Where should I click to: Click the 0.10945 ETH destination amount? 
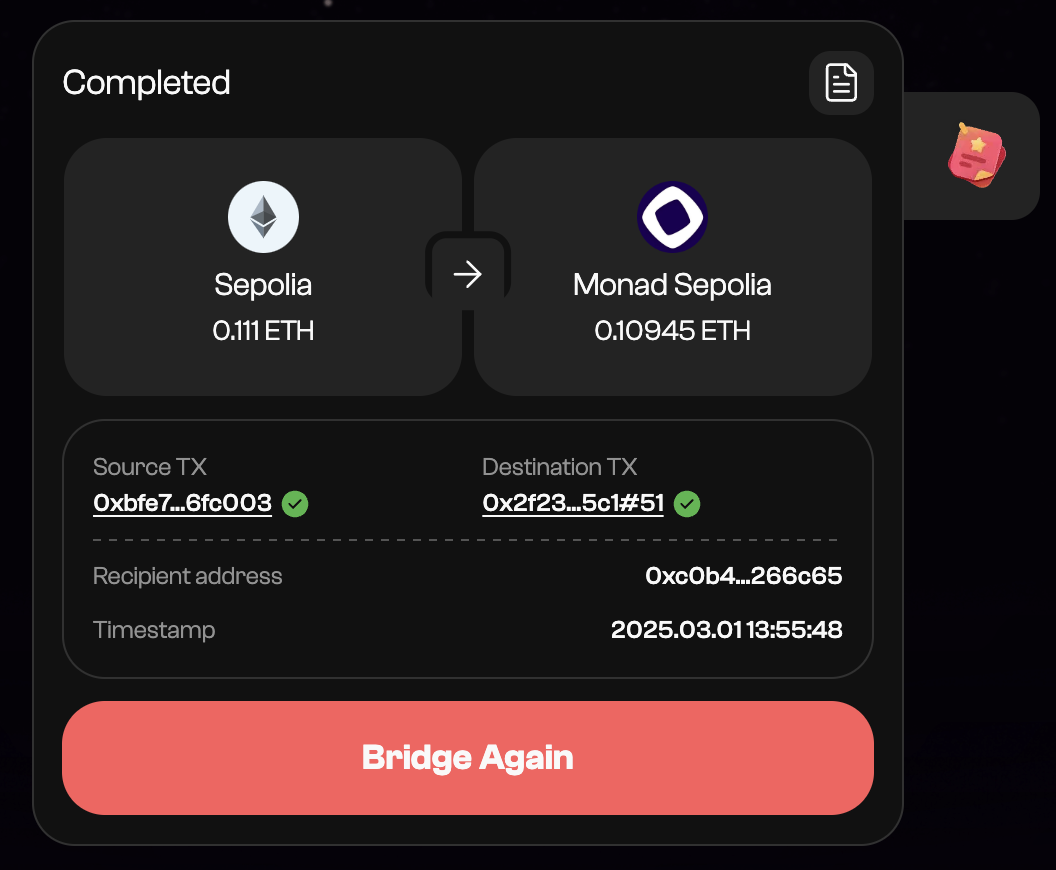pos(672,330)
